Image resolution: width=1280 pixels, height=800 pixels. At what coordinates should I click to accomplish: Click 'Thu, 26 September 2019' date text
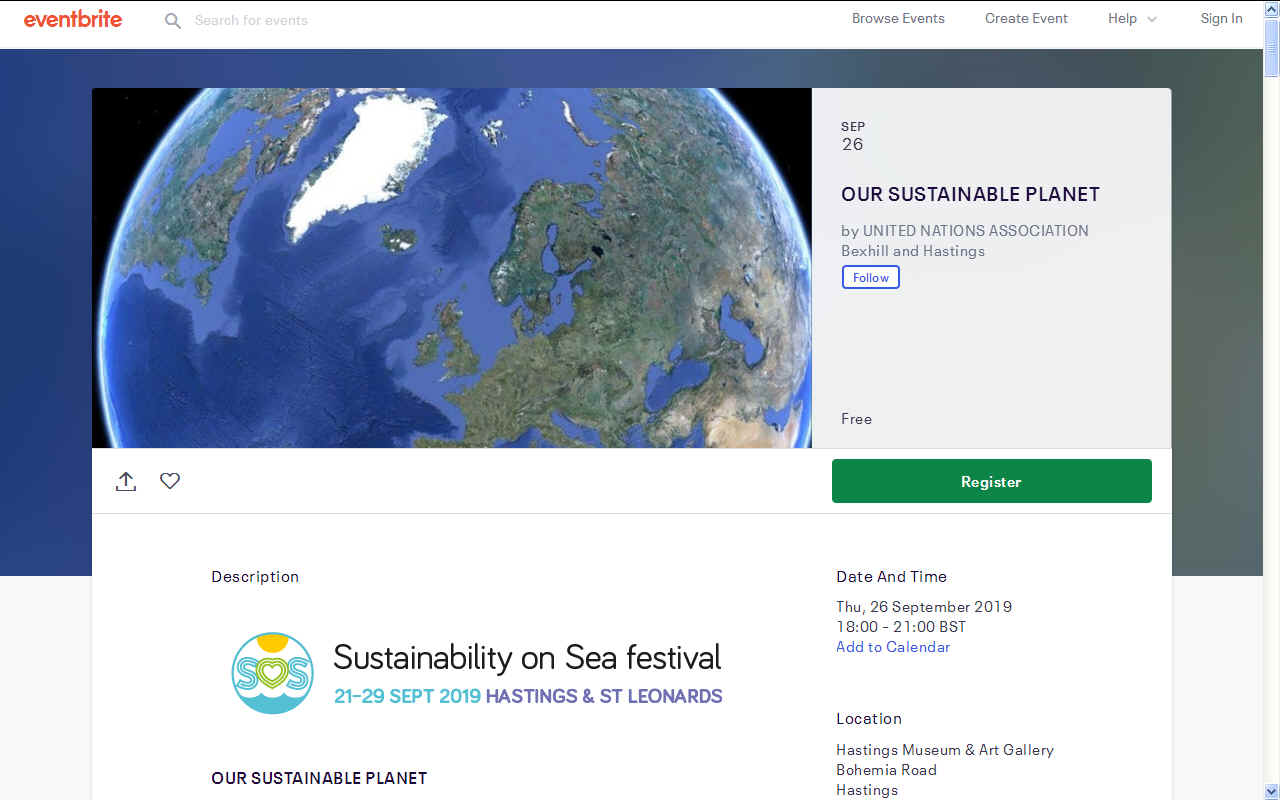pos(924,607)
